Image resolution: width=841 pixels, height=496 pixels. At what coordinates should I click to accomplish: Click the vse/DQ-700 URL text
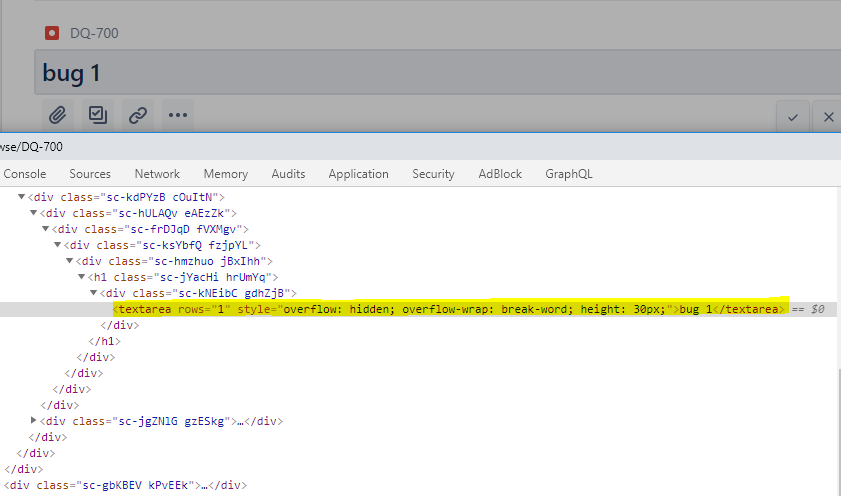pyautogui.click(x=31, y=146)
